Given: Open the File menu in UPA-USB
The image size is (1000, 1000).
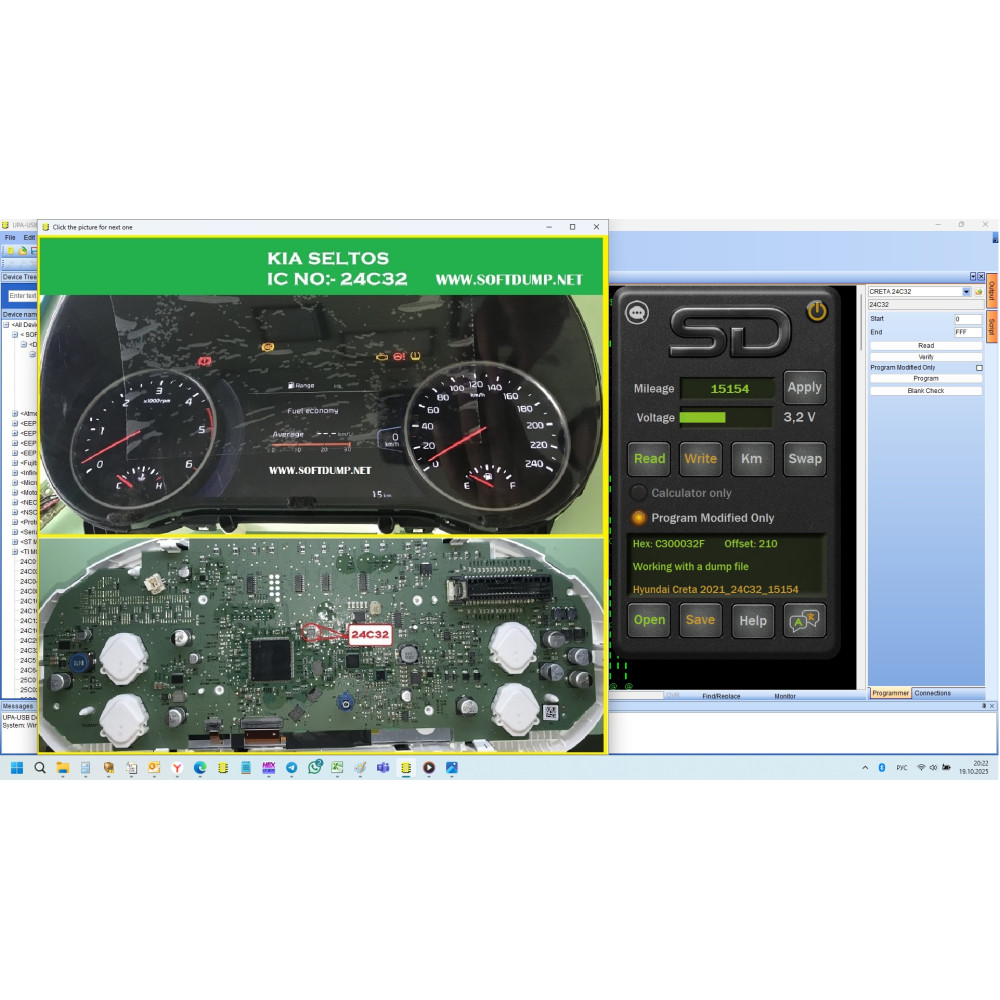Looking at the screenshot, I should tap(10, 237).
